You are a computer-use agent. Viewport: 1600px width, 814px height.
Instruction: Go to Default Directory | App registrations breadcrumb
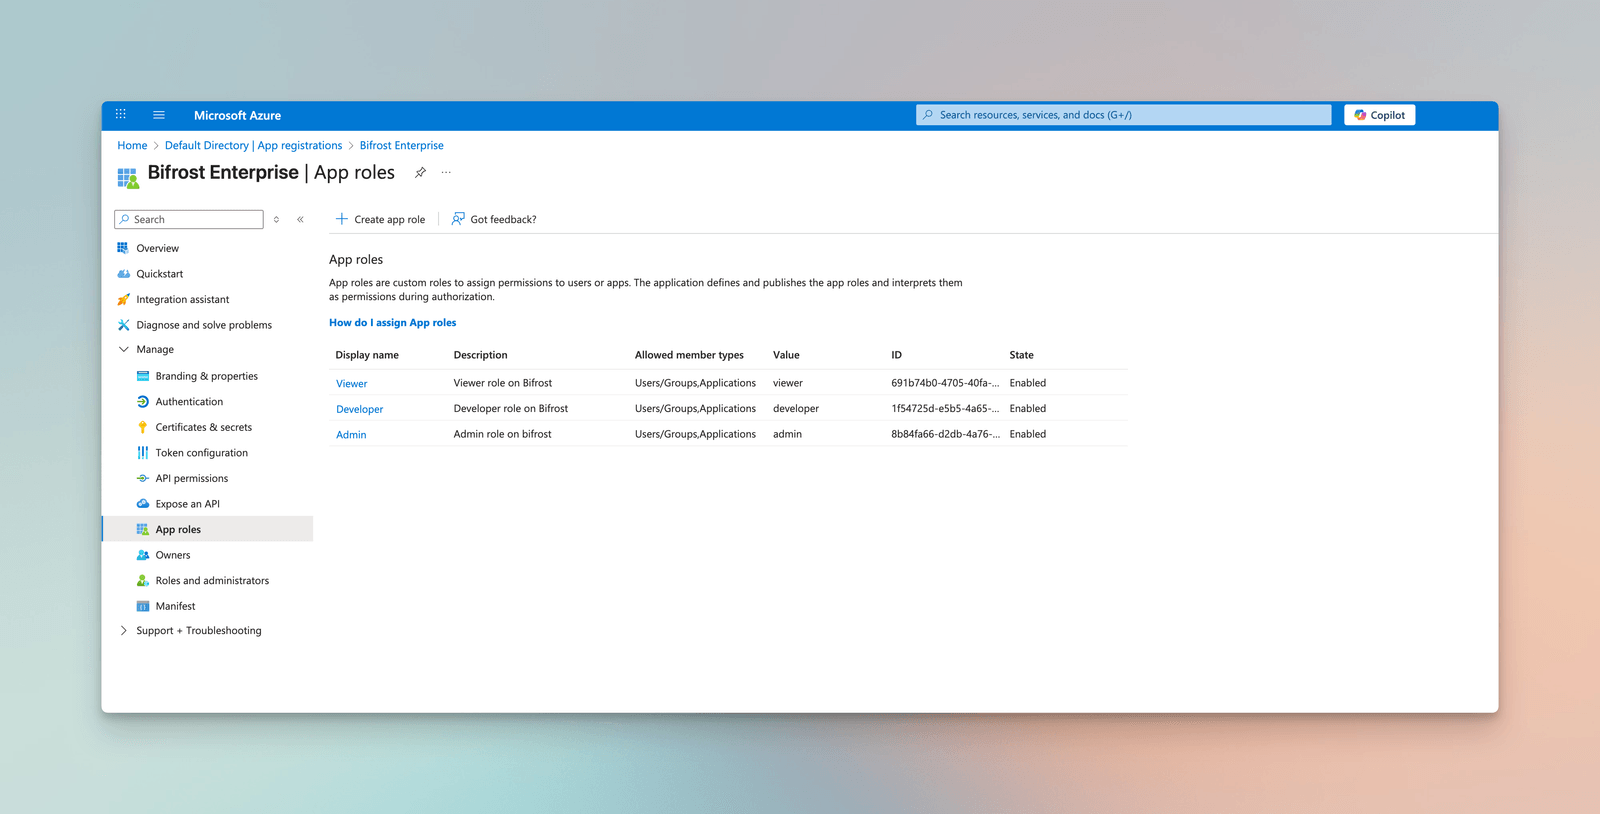(253, 145)
